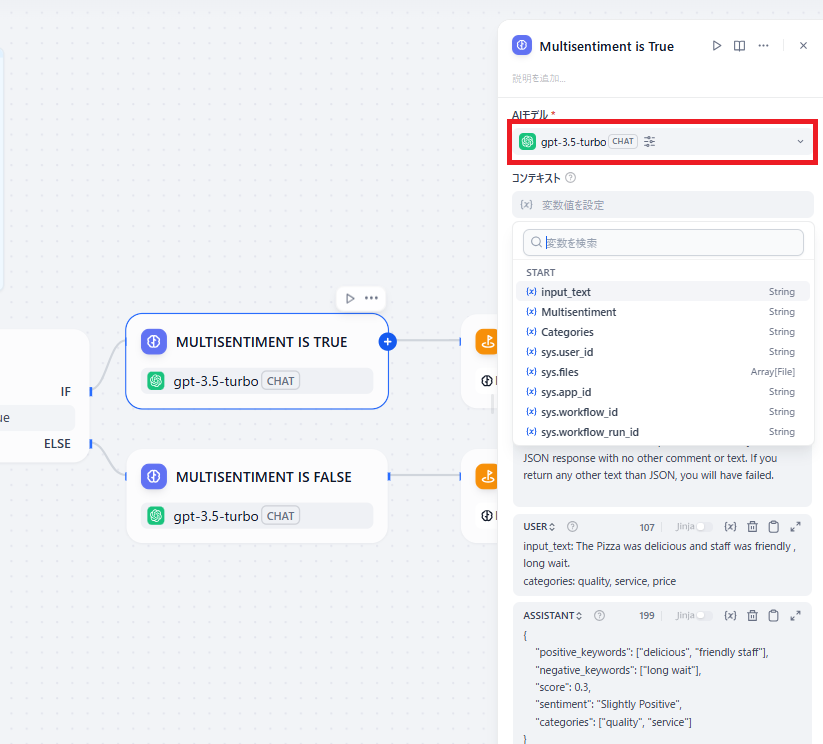Close the Multisentiment is True panel
The width and height of the screenshot is (823, 744).
pos(803,46)
